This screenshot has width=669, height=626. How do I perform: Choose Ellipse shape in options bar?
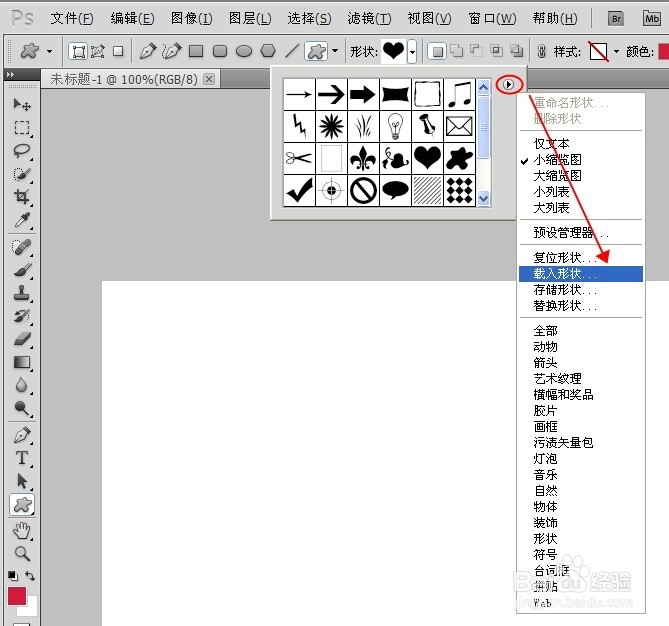coord(244,51)
